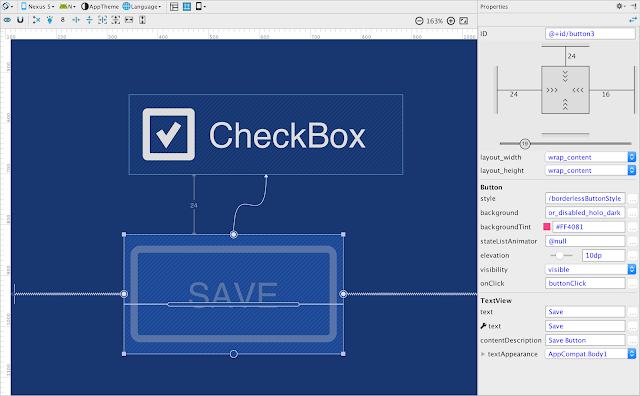
Task: Click the expand vertically icon
Action: click(142, 20)
